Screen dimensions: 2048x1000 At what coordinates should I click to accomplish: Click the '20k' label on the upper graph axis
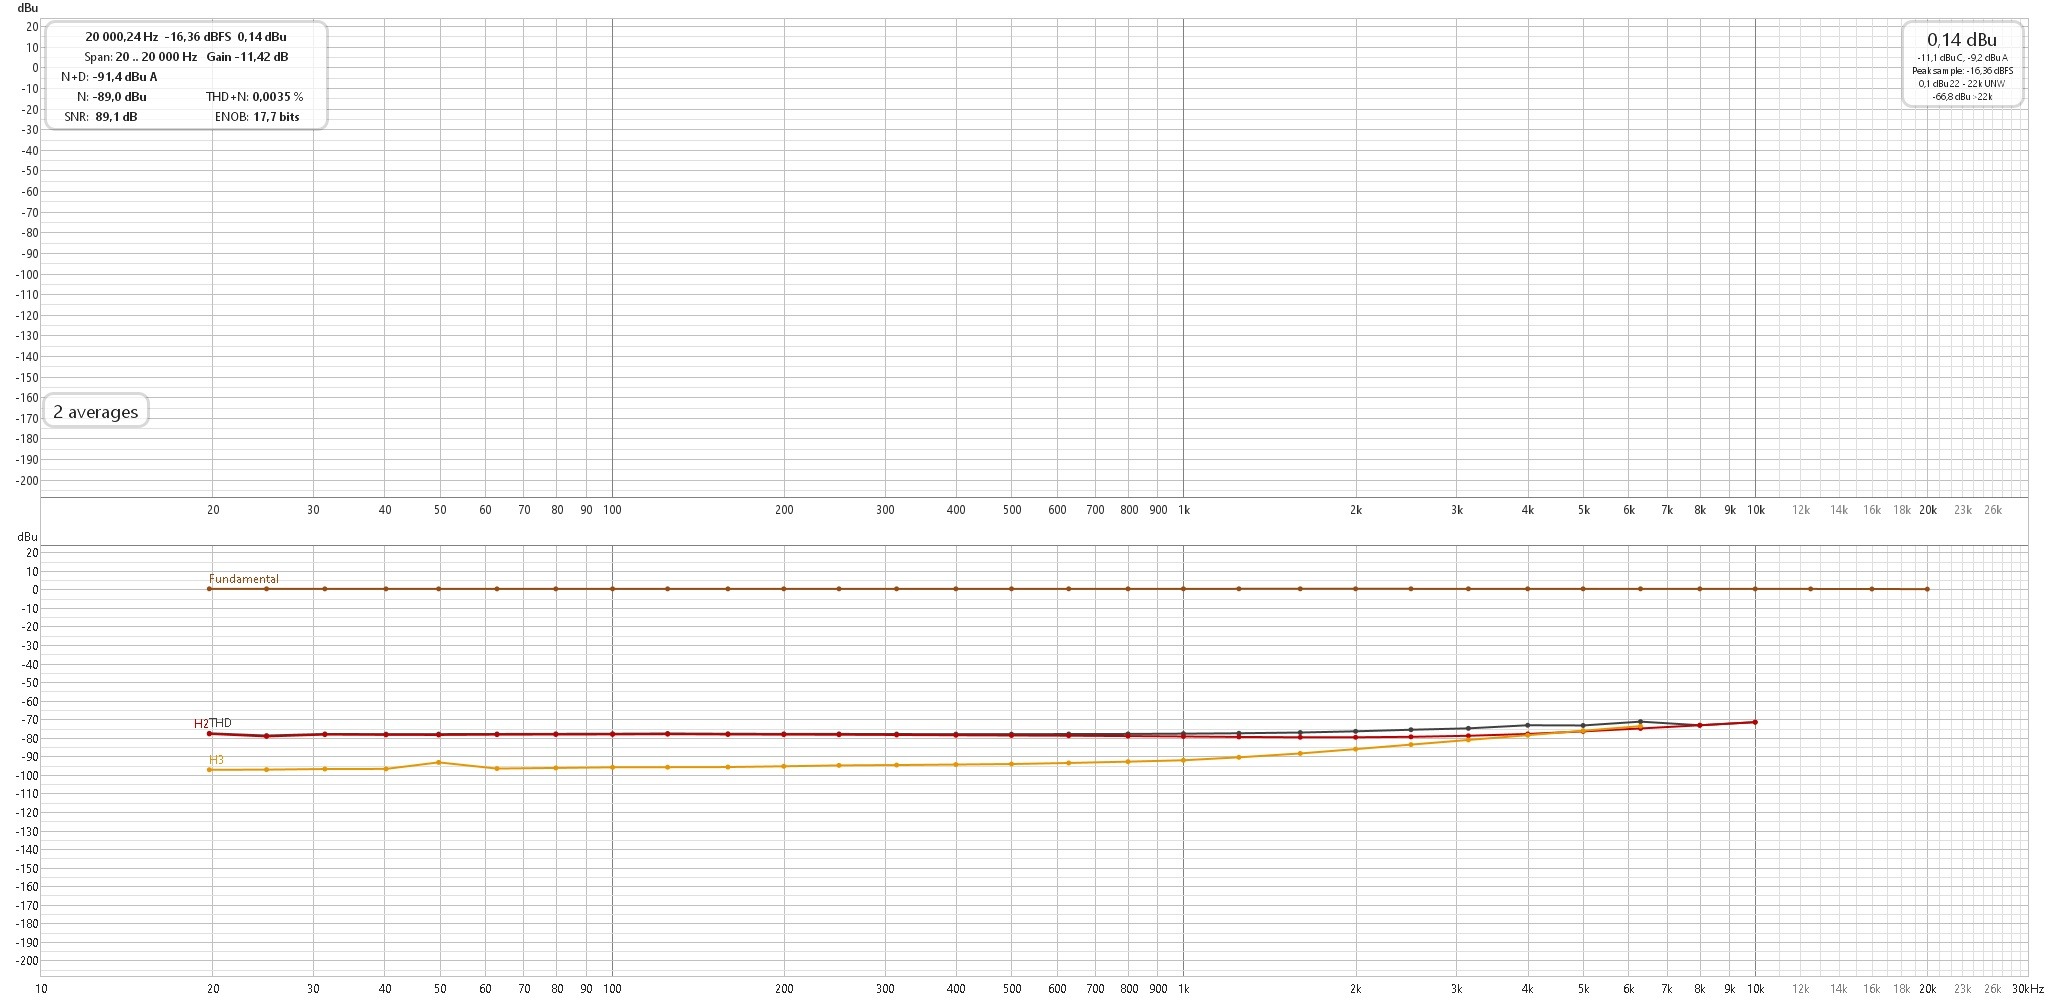tap(1927, 510)
